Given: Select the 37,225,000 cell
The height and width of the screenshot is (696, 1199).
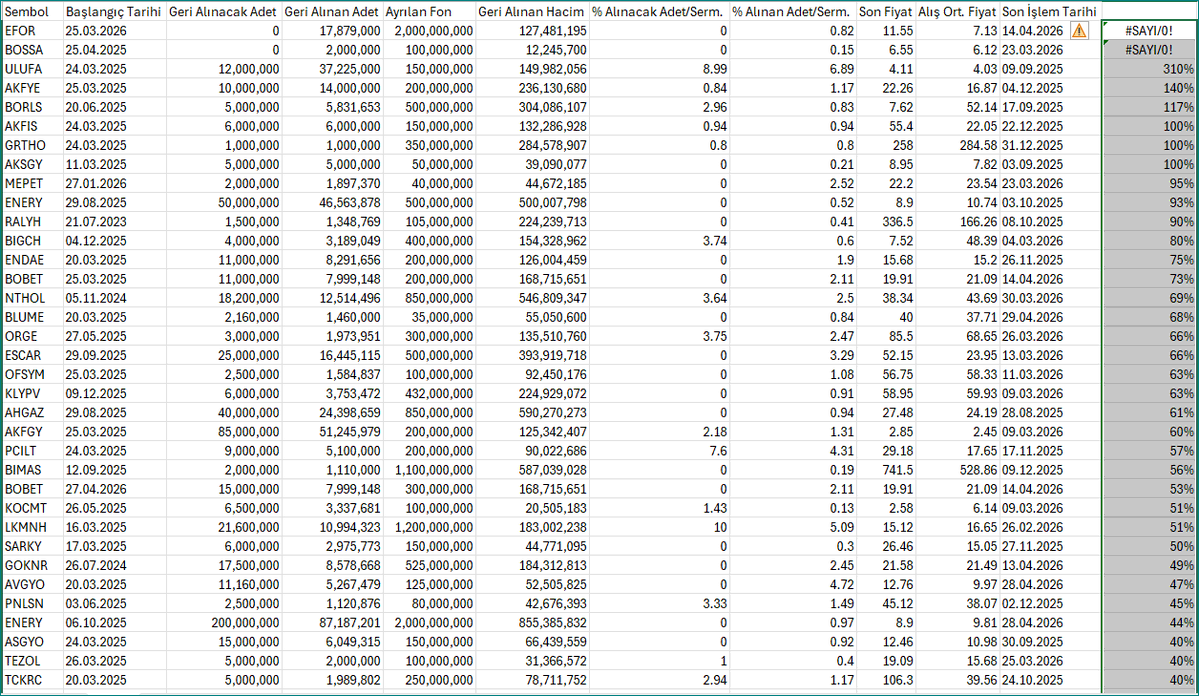Looking at the screenshot, I should tap(333, 69).
